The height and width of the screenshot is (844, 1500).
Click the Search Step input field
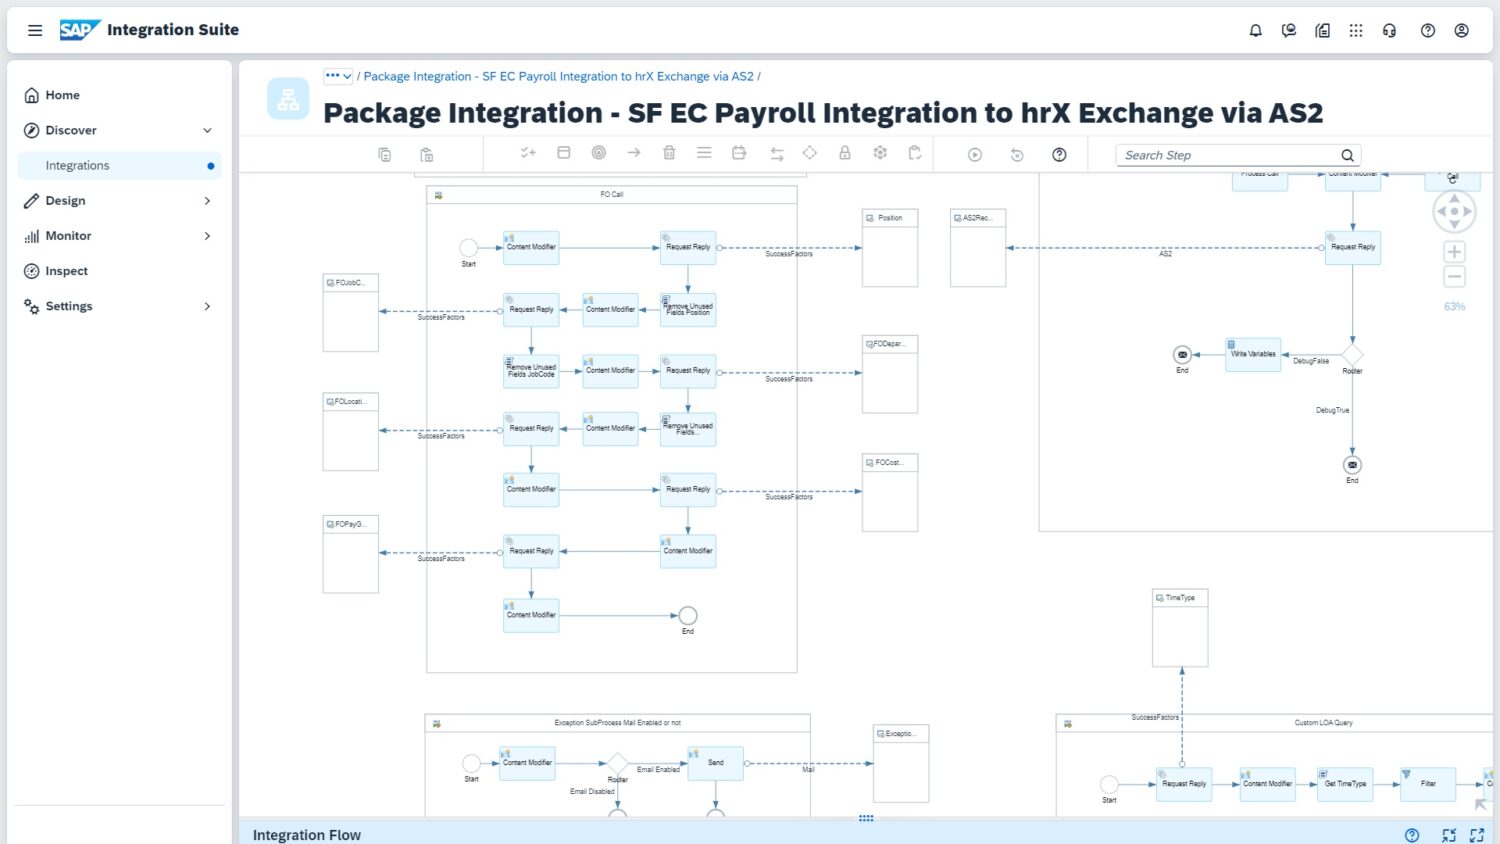tap(1228, 155)
